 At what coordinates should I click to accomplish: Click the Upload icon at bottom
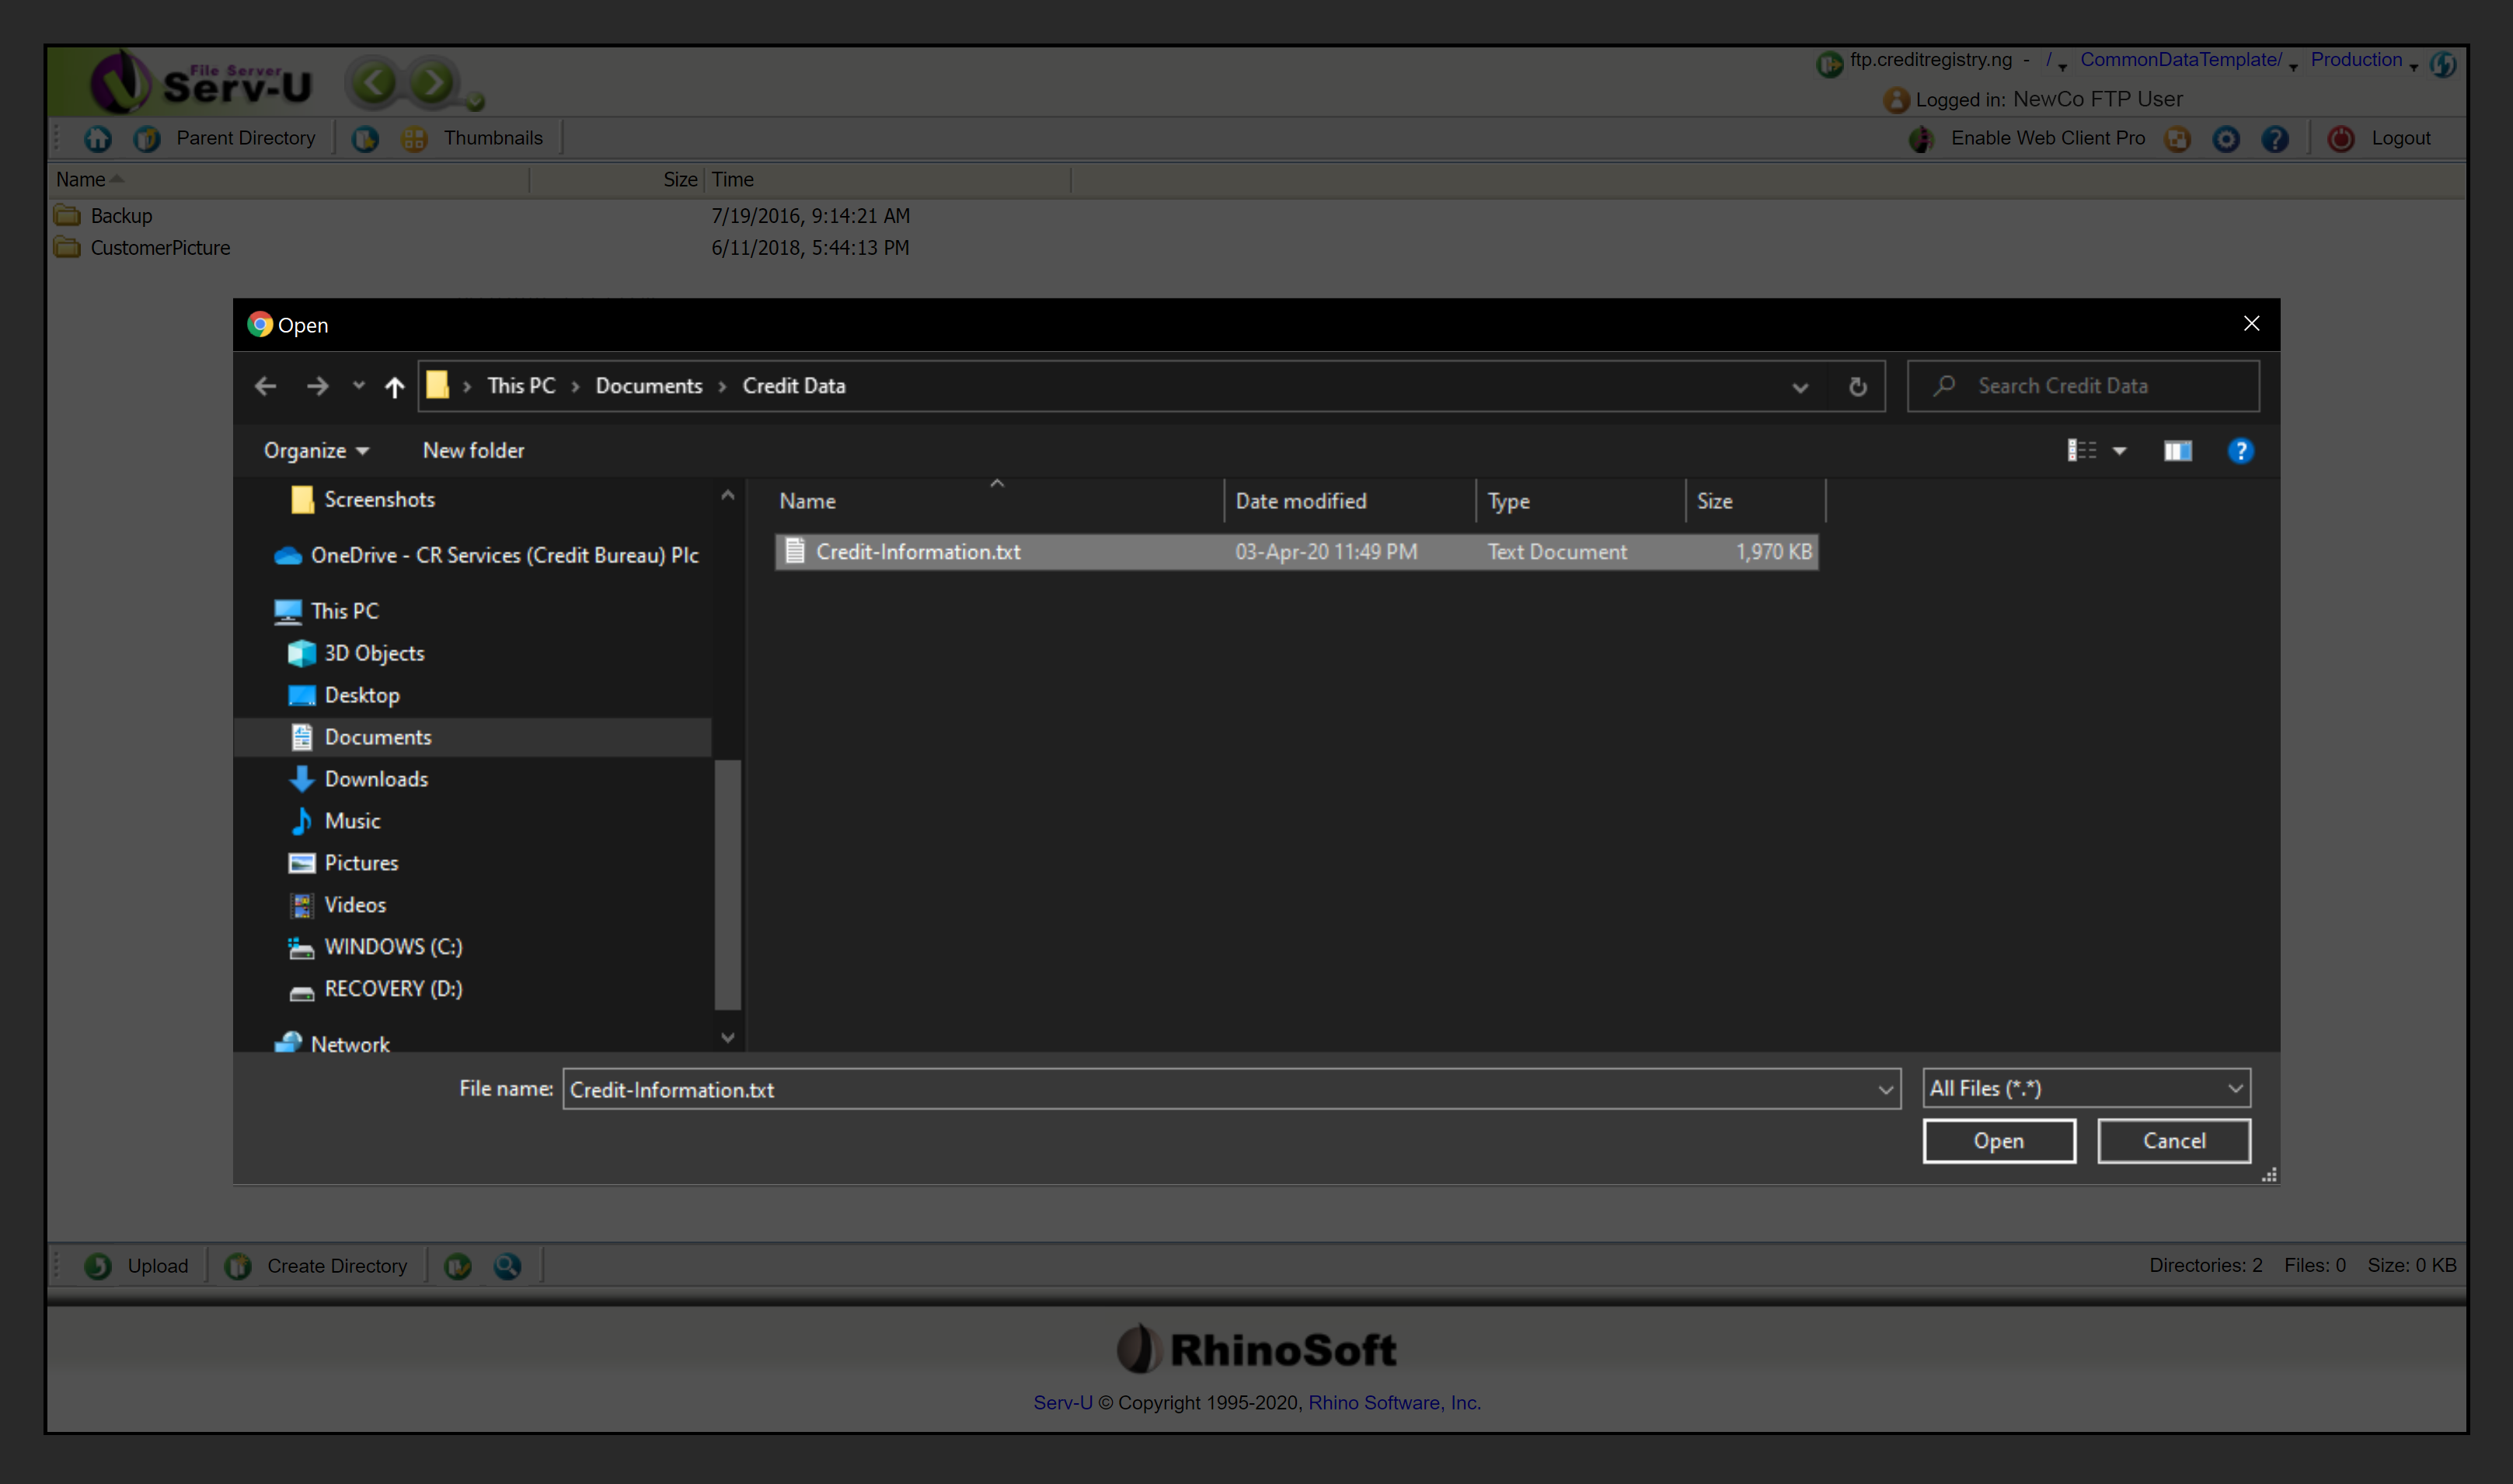tap(98, 1266)
